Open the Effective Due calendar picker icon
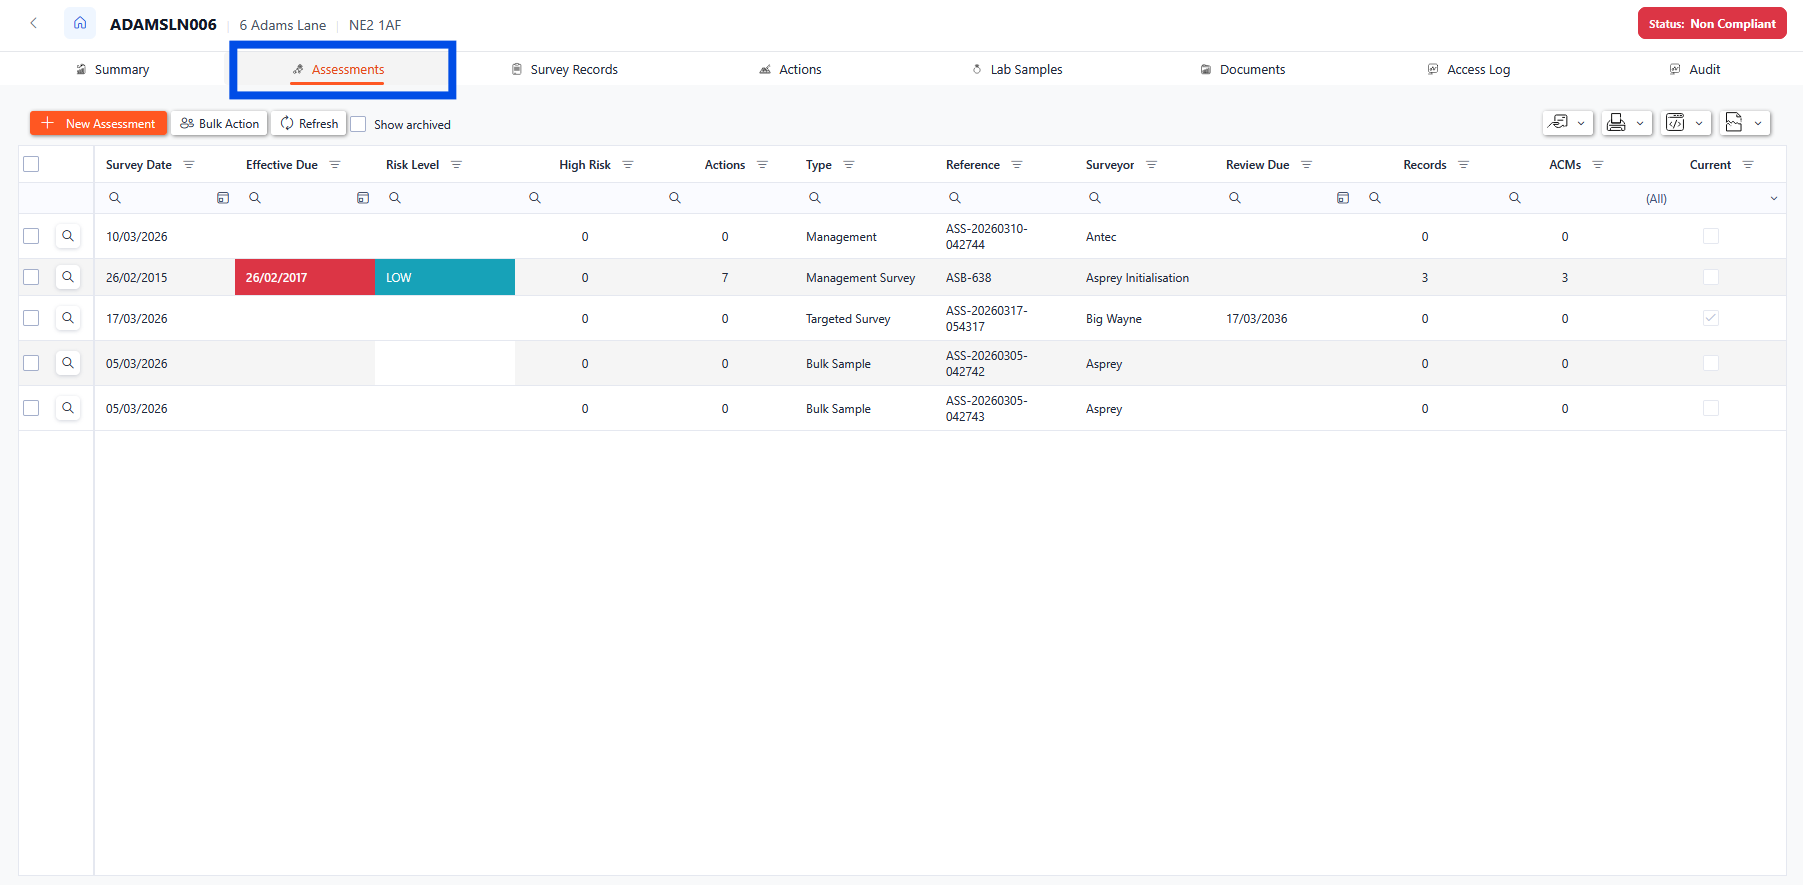 pyautogui.click(x=363, y=198)
